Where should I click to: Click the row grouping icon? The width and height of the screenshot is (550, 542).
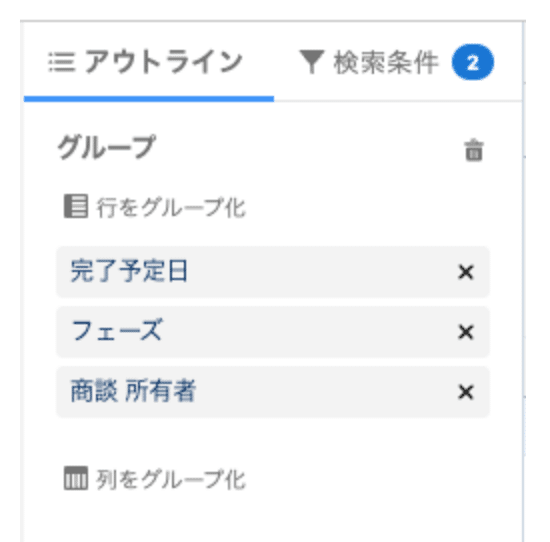pyautogui.click(x=76, y=206)
